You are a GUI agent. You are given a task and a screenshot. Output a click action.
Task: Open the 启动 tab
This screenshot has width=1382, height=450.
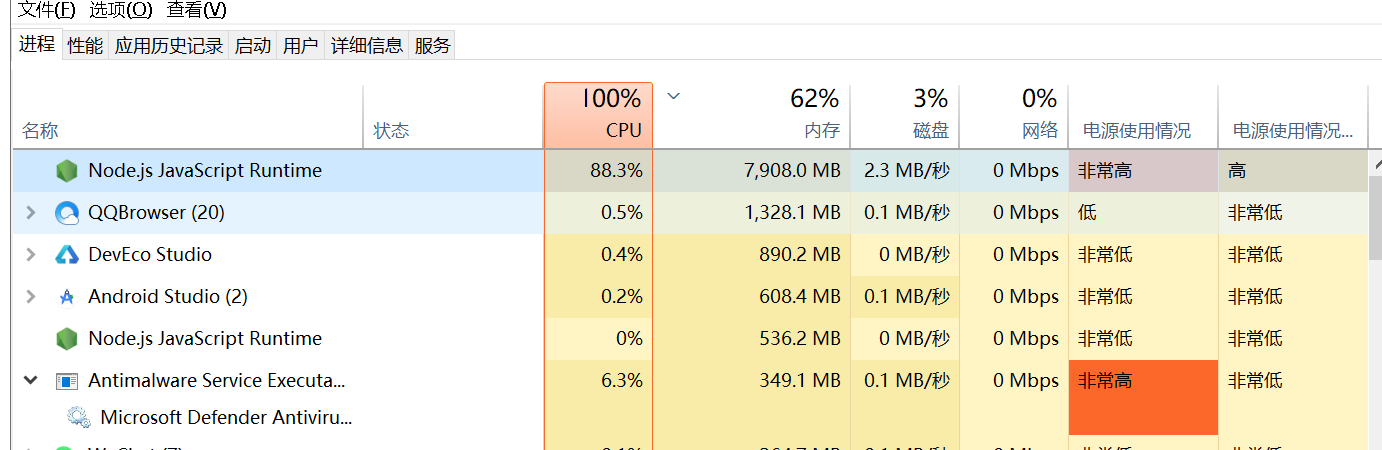pos(252,45)
